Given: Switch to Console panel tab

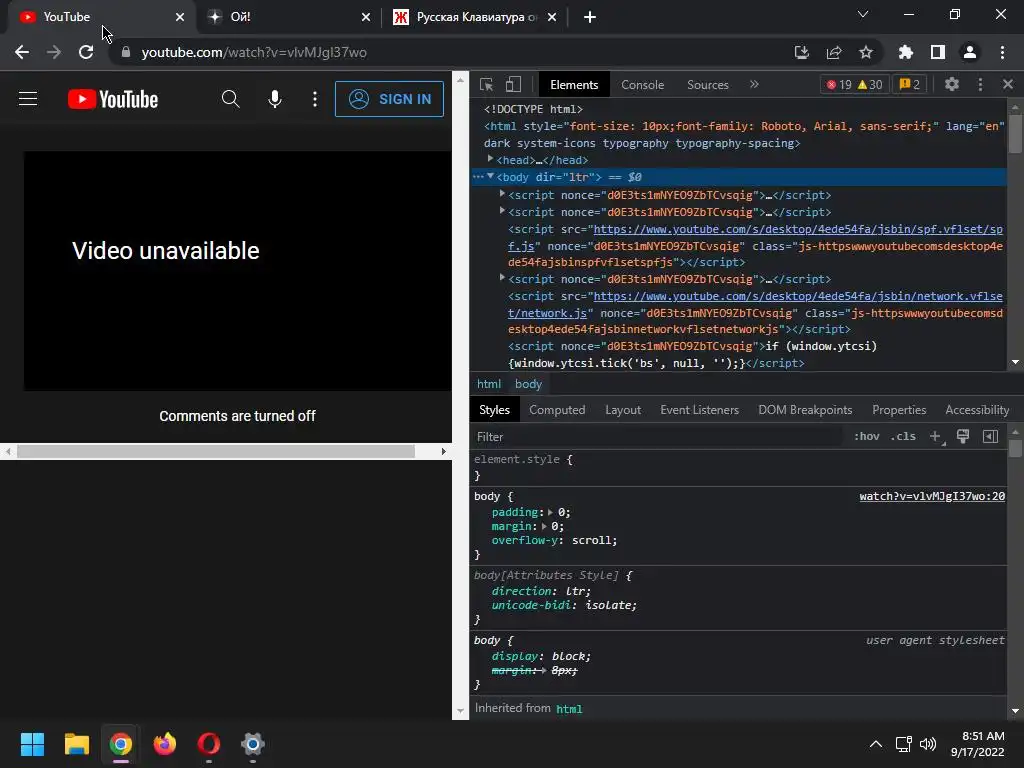Looking at the screenshot, I should (x=642, y=85).
